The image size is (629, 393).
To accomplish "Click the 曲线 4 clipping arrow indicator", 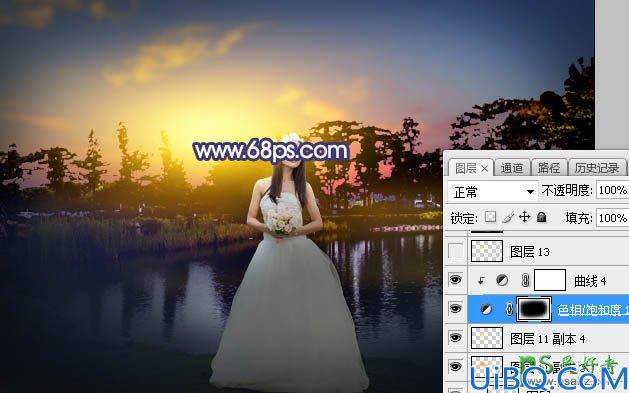I will click(x=481, y=281).
